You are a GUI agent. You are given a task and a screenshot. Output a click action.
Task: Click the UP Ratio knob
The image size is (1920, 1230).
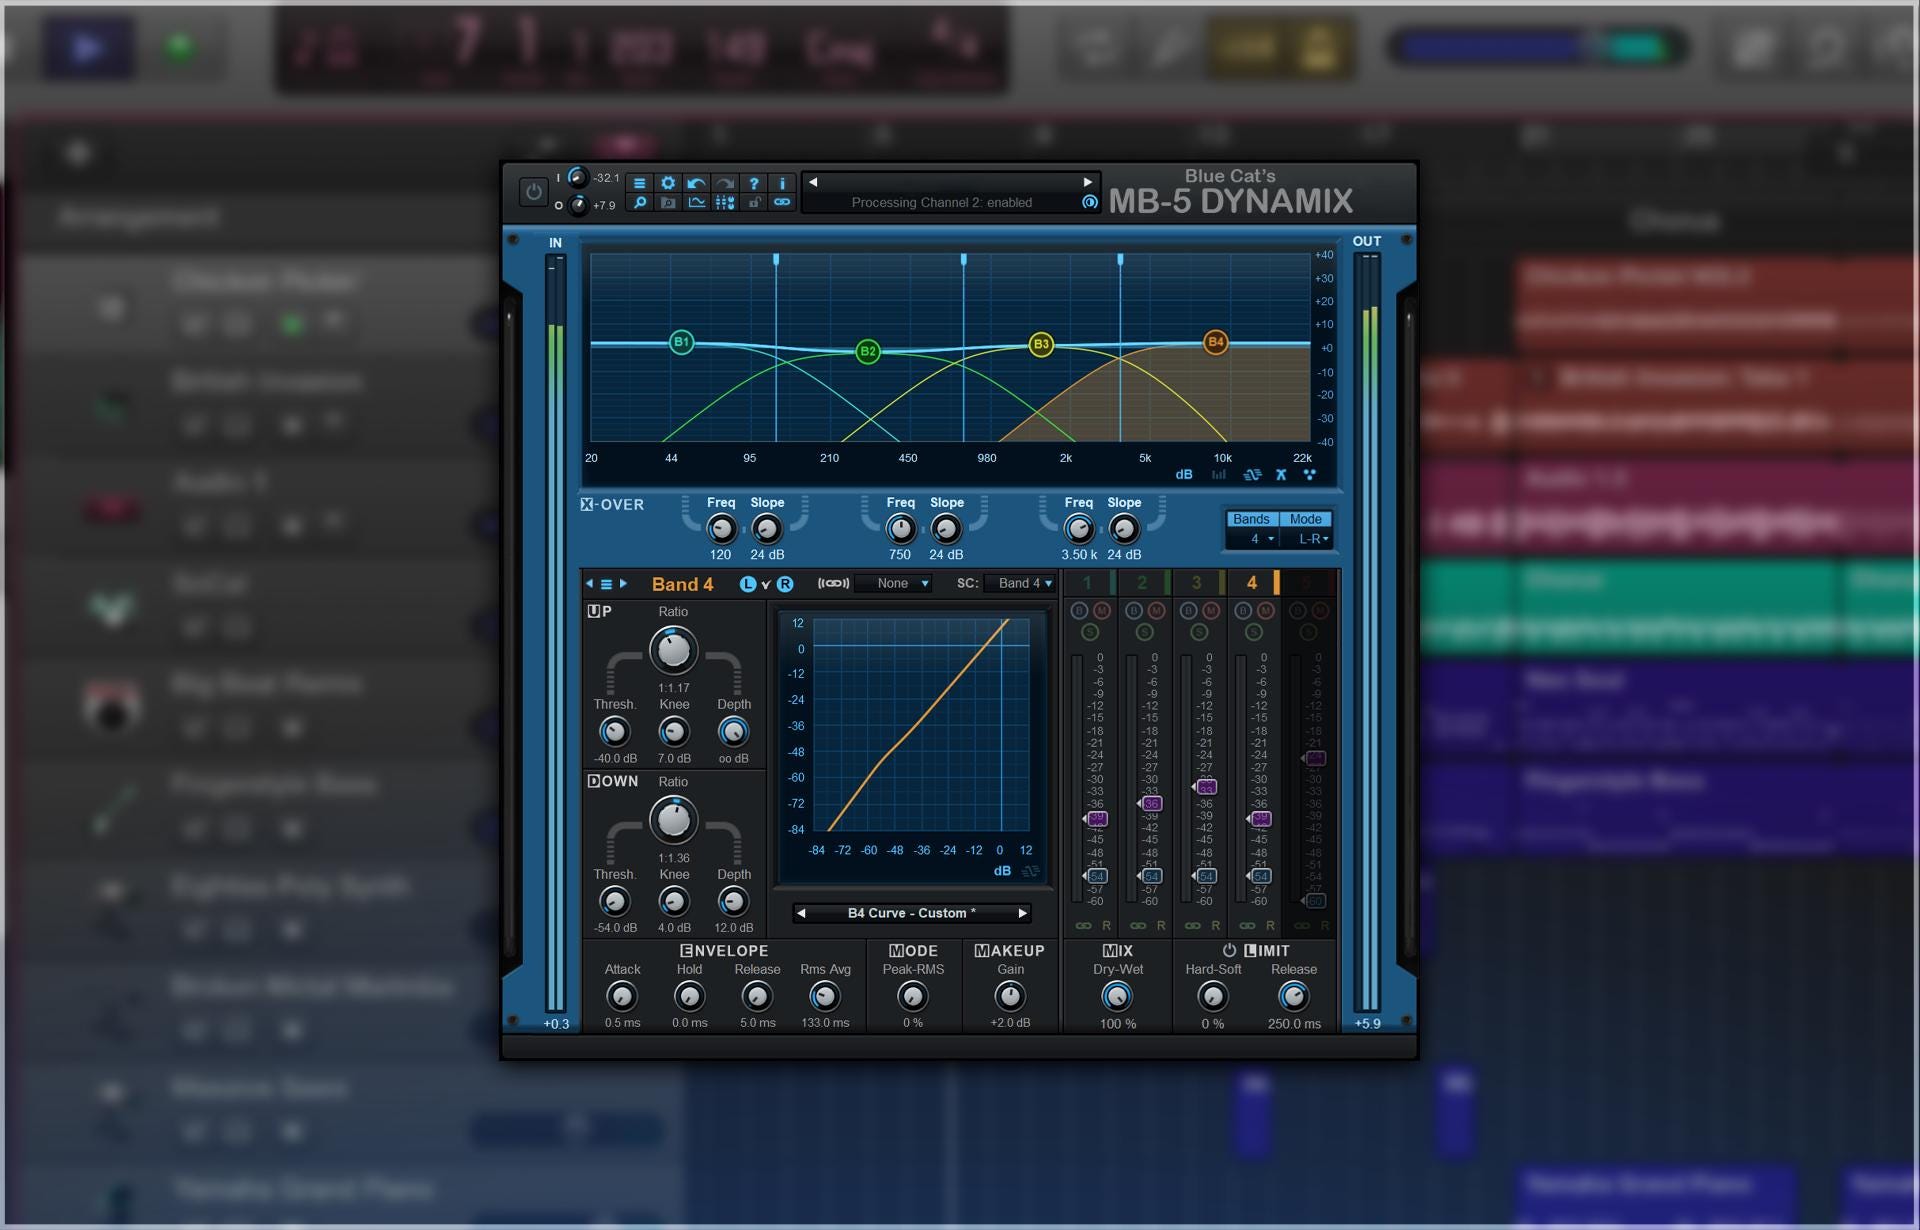point(673,650)
